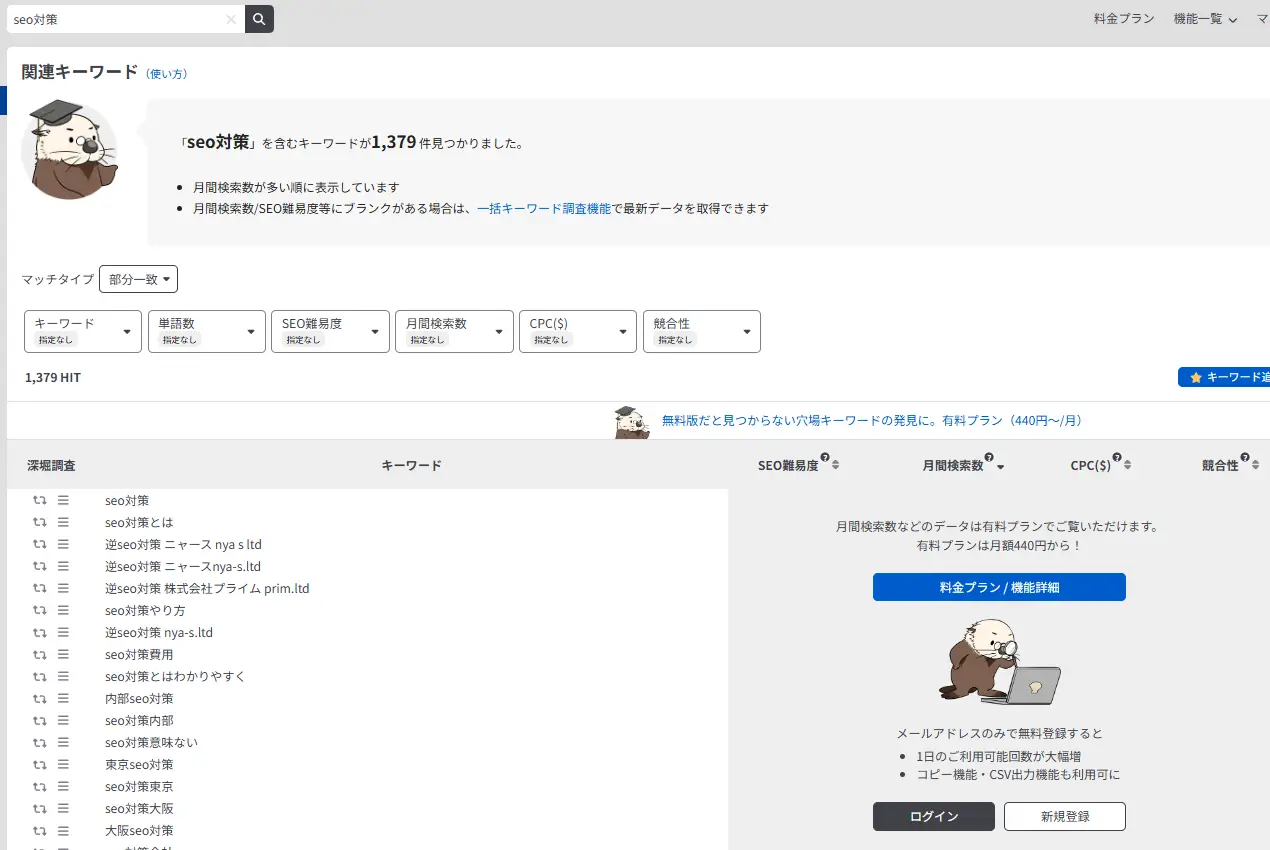Toggle sorting arrows on 競合性 column
The height and width of the screenshot is (850, 1270).
[1257, 465]
